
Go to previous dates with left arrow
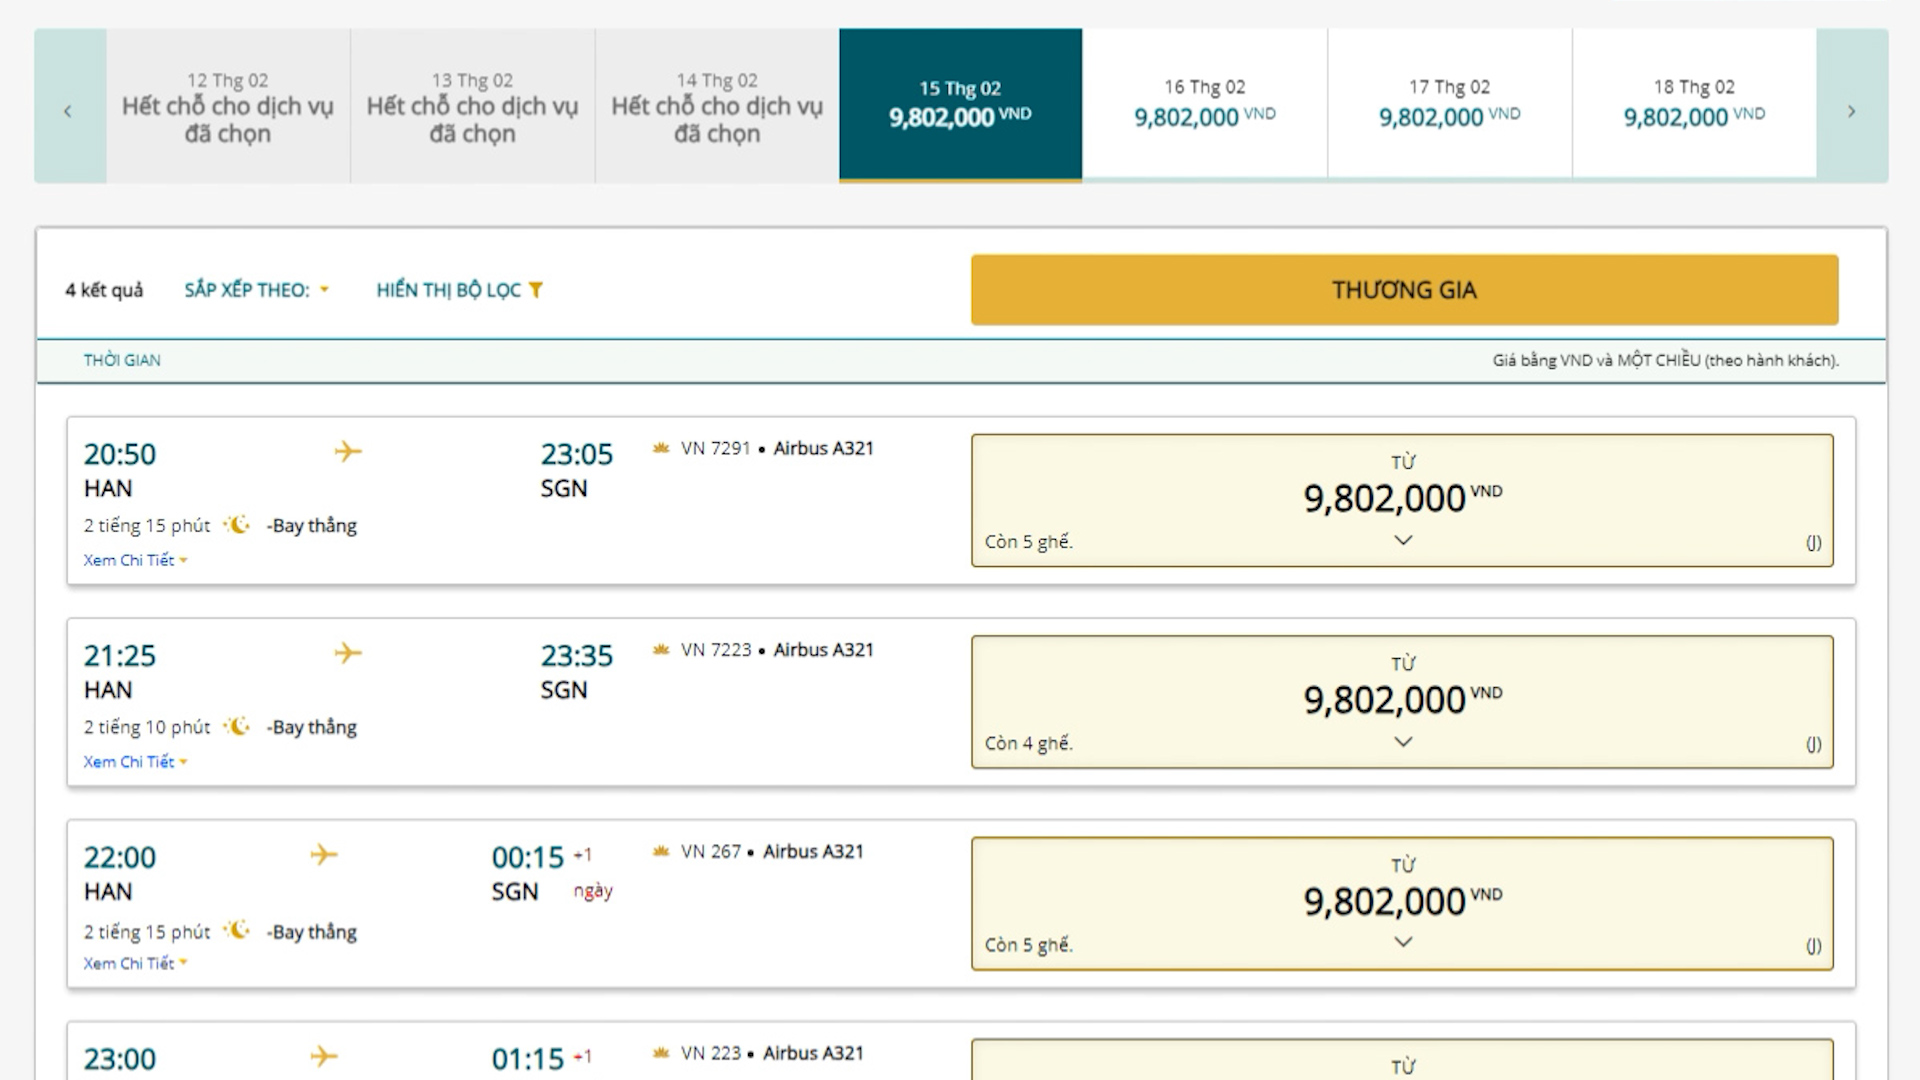(x=69, y=106)
